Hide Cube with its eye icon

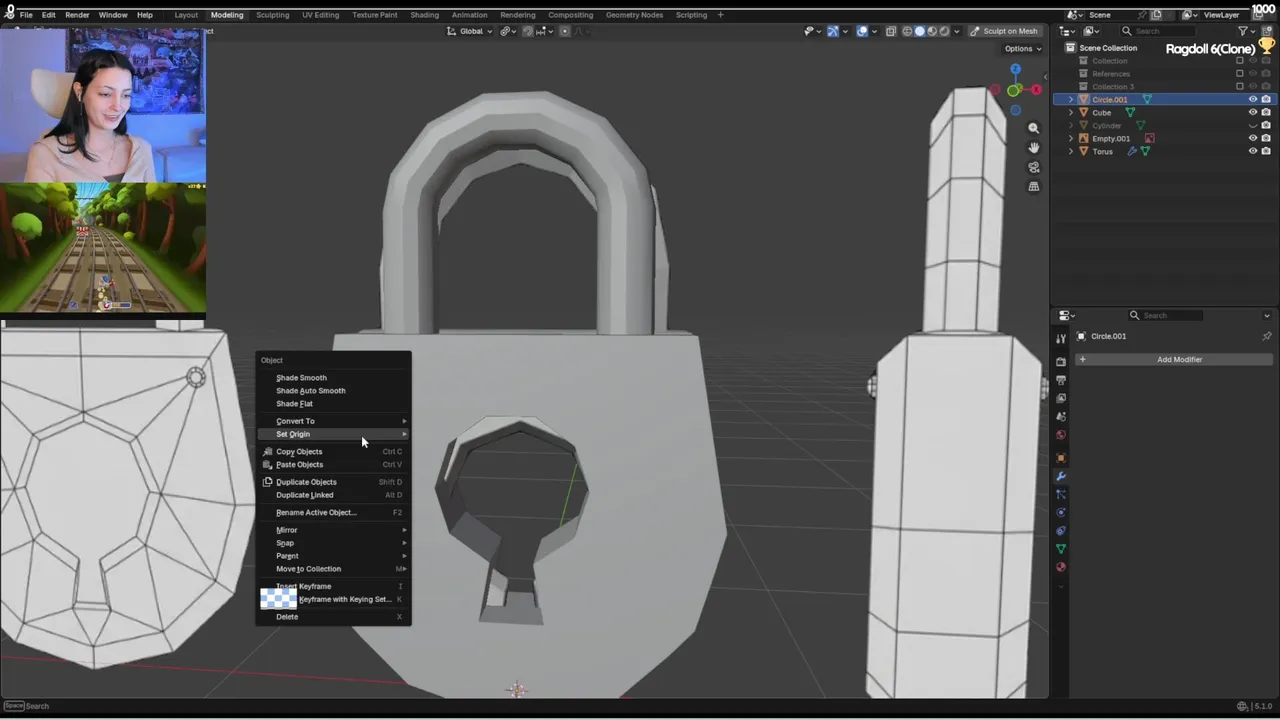point(1252,112)
